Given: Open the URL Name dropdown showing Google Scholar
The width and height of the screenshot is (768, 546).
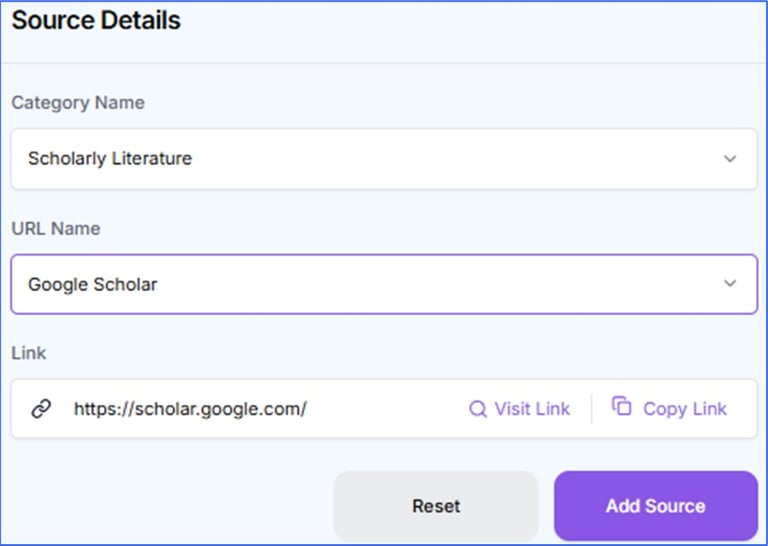Looking at the screenshot, I should click(384, 284).
